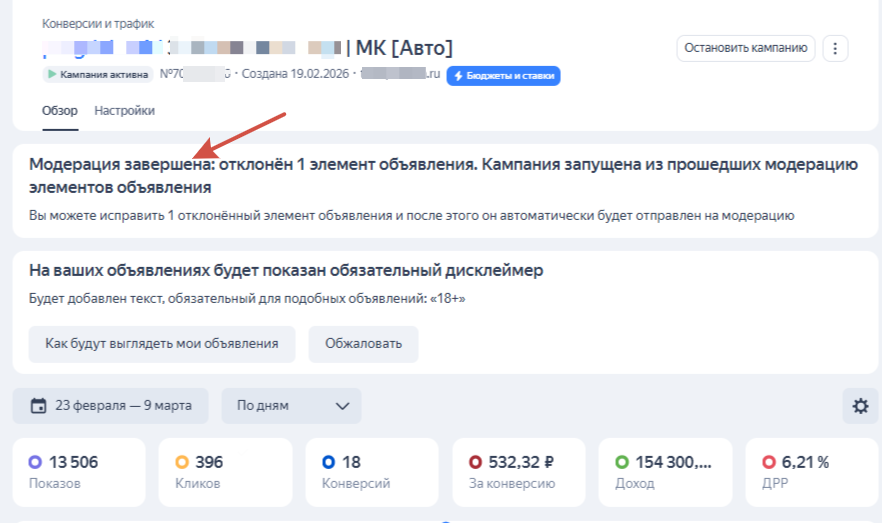Click the blue circle on Конверсий card

[x=328, y=462]
